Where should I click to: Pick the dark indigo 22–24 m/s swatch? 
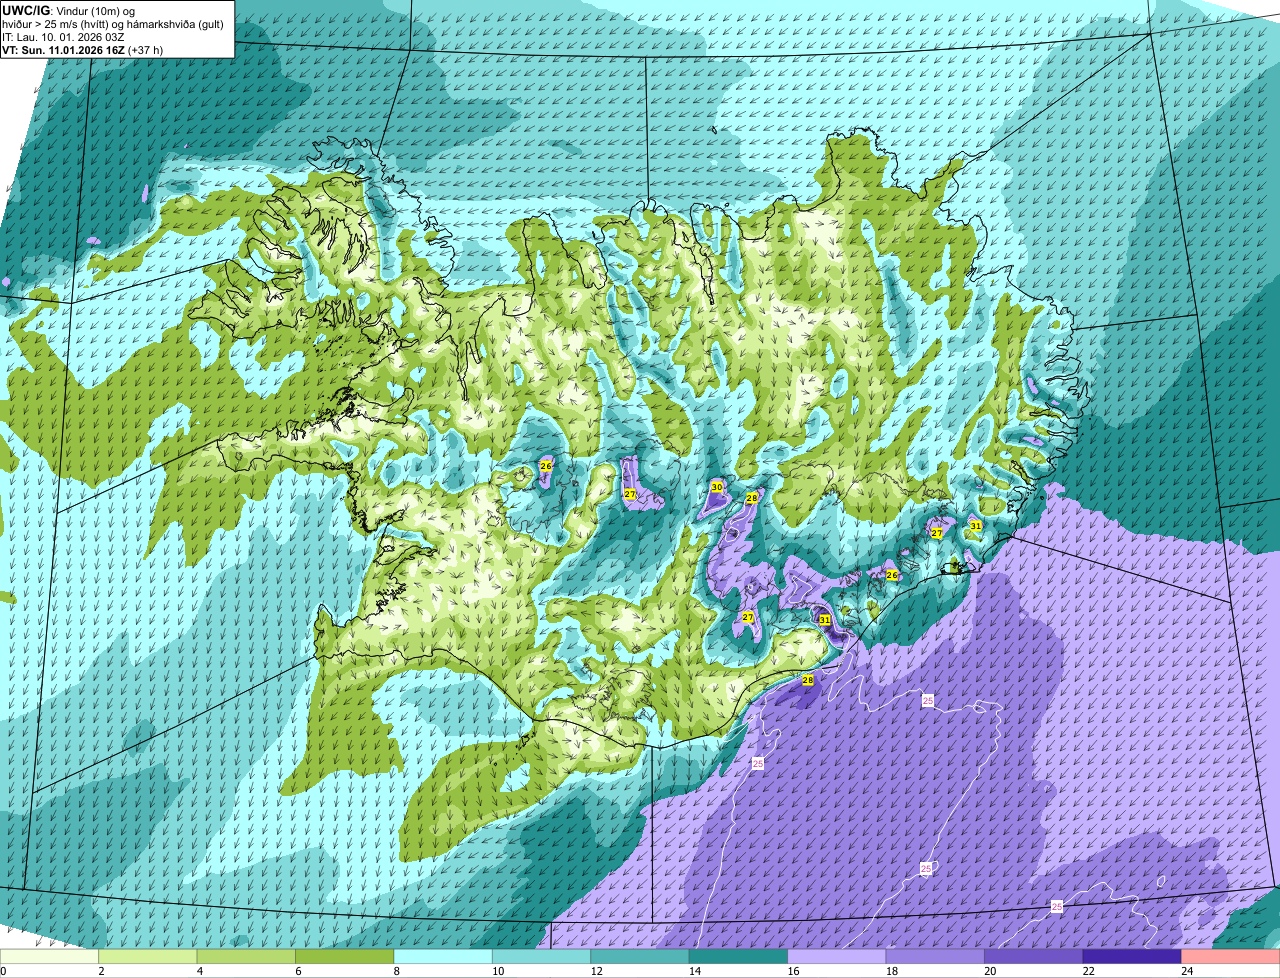tap(1132, 956)
